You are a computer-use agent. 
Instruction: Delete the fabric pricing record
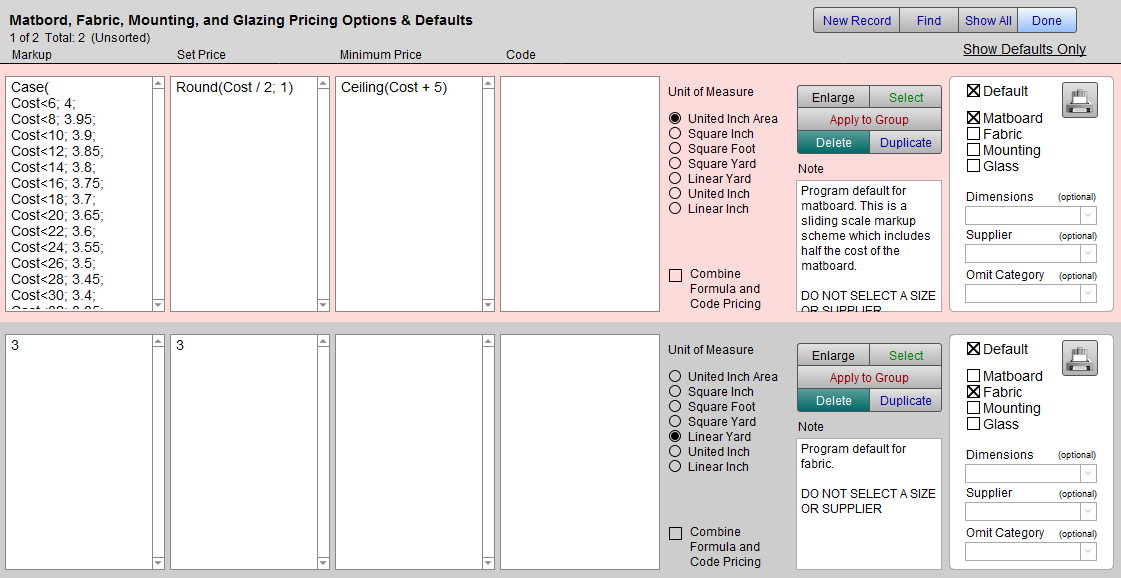pos(833,401)
